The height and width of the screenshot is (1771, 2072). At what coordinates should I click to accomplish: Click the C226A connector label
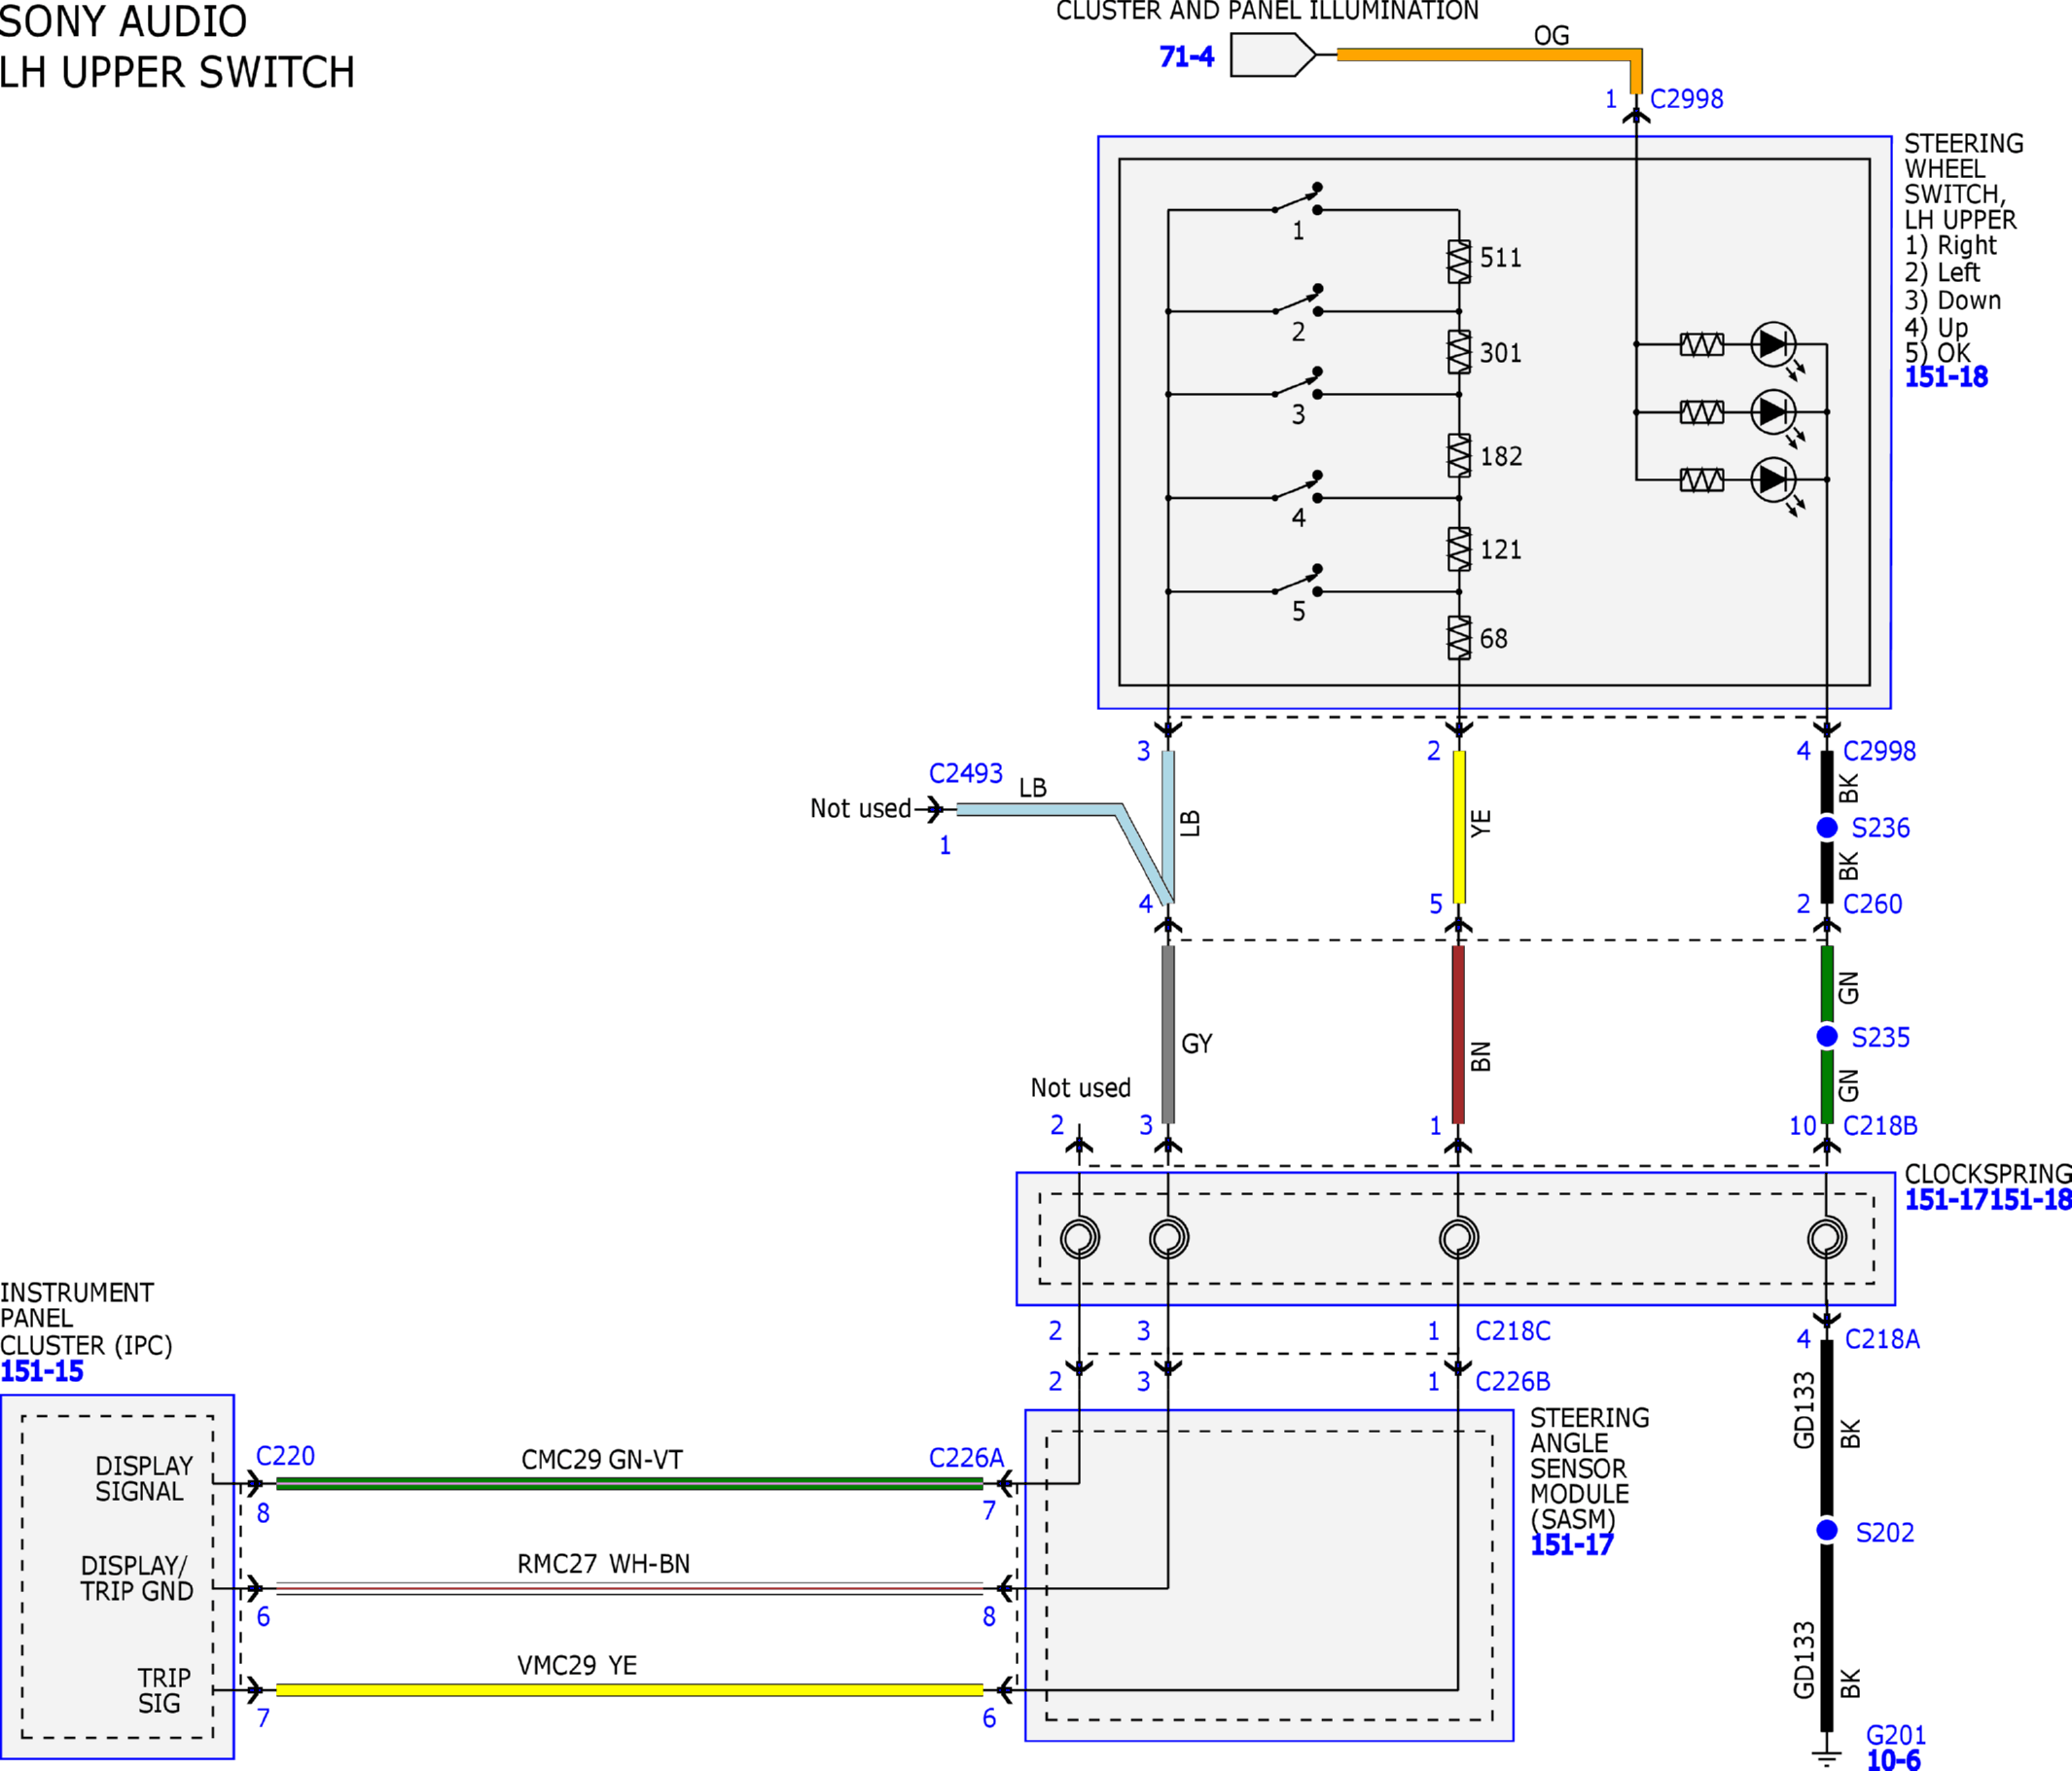pos(966,1458)
